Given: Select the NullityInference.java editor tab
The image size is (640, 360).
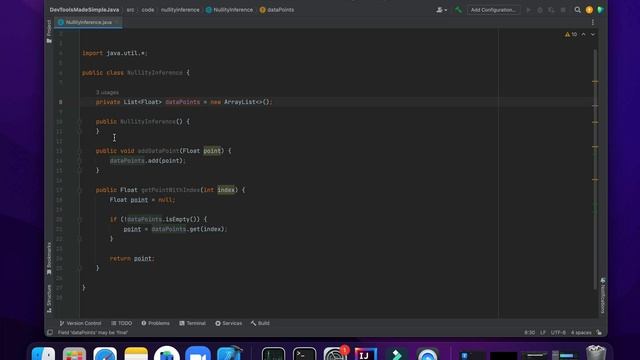Looking at the screenshot, I should (88, 22).
